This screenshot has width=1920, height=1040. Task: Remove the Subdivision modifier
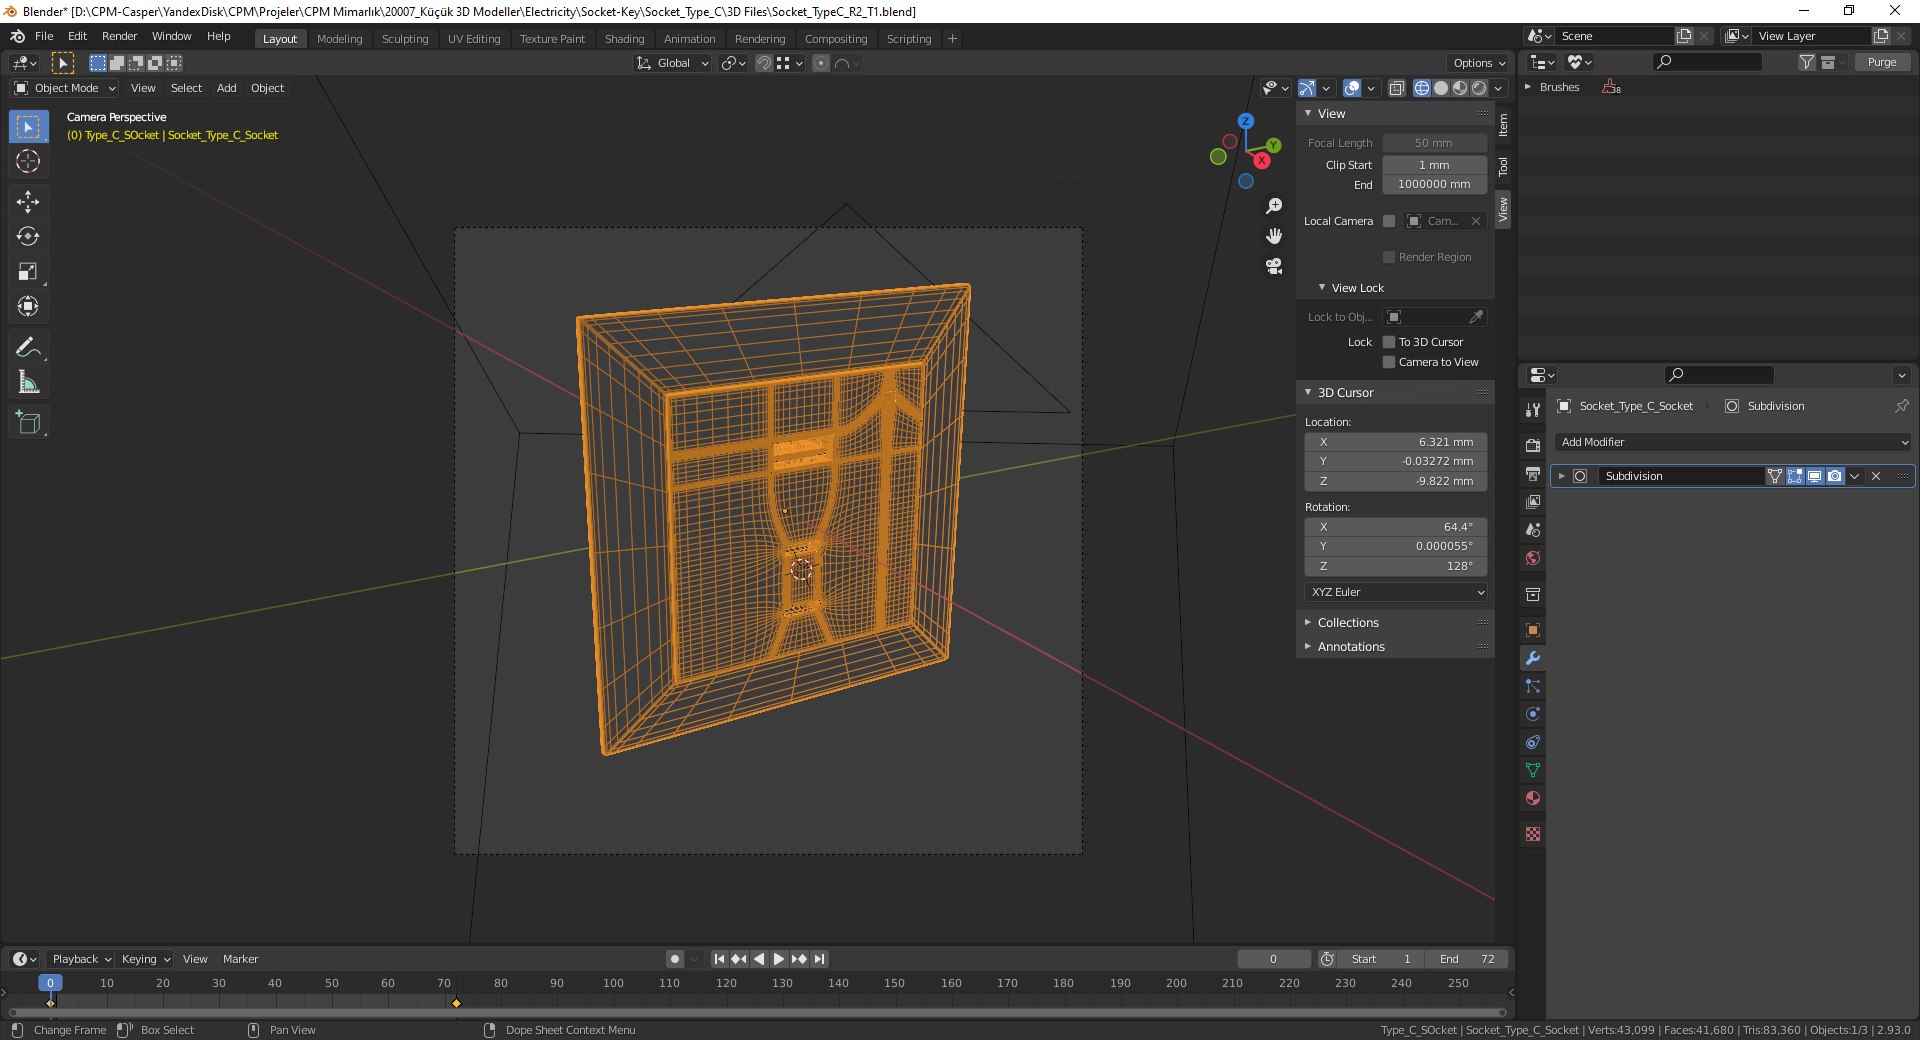1876,476
